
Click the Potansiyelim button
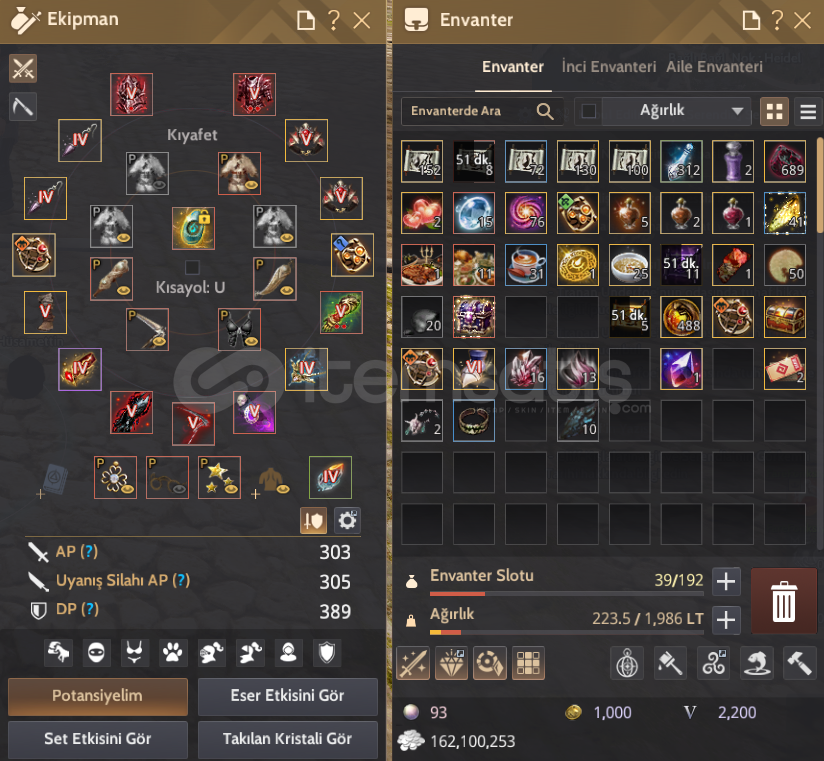pos(98,696)
